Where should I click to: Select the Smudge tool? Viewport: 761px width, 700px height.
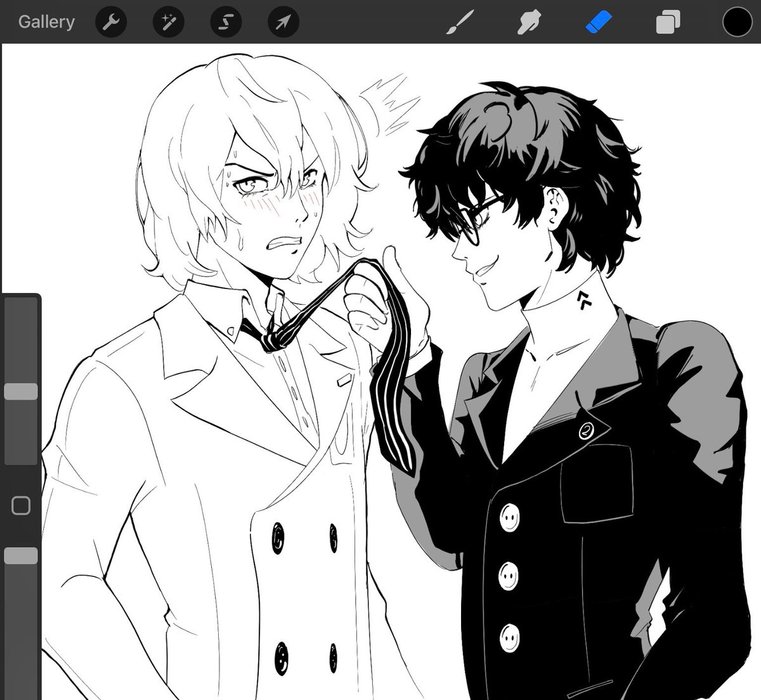coord(529,22)
